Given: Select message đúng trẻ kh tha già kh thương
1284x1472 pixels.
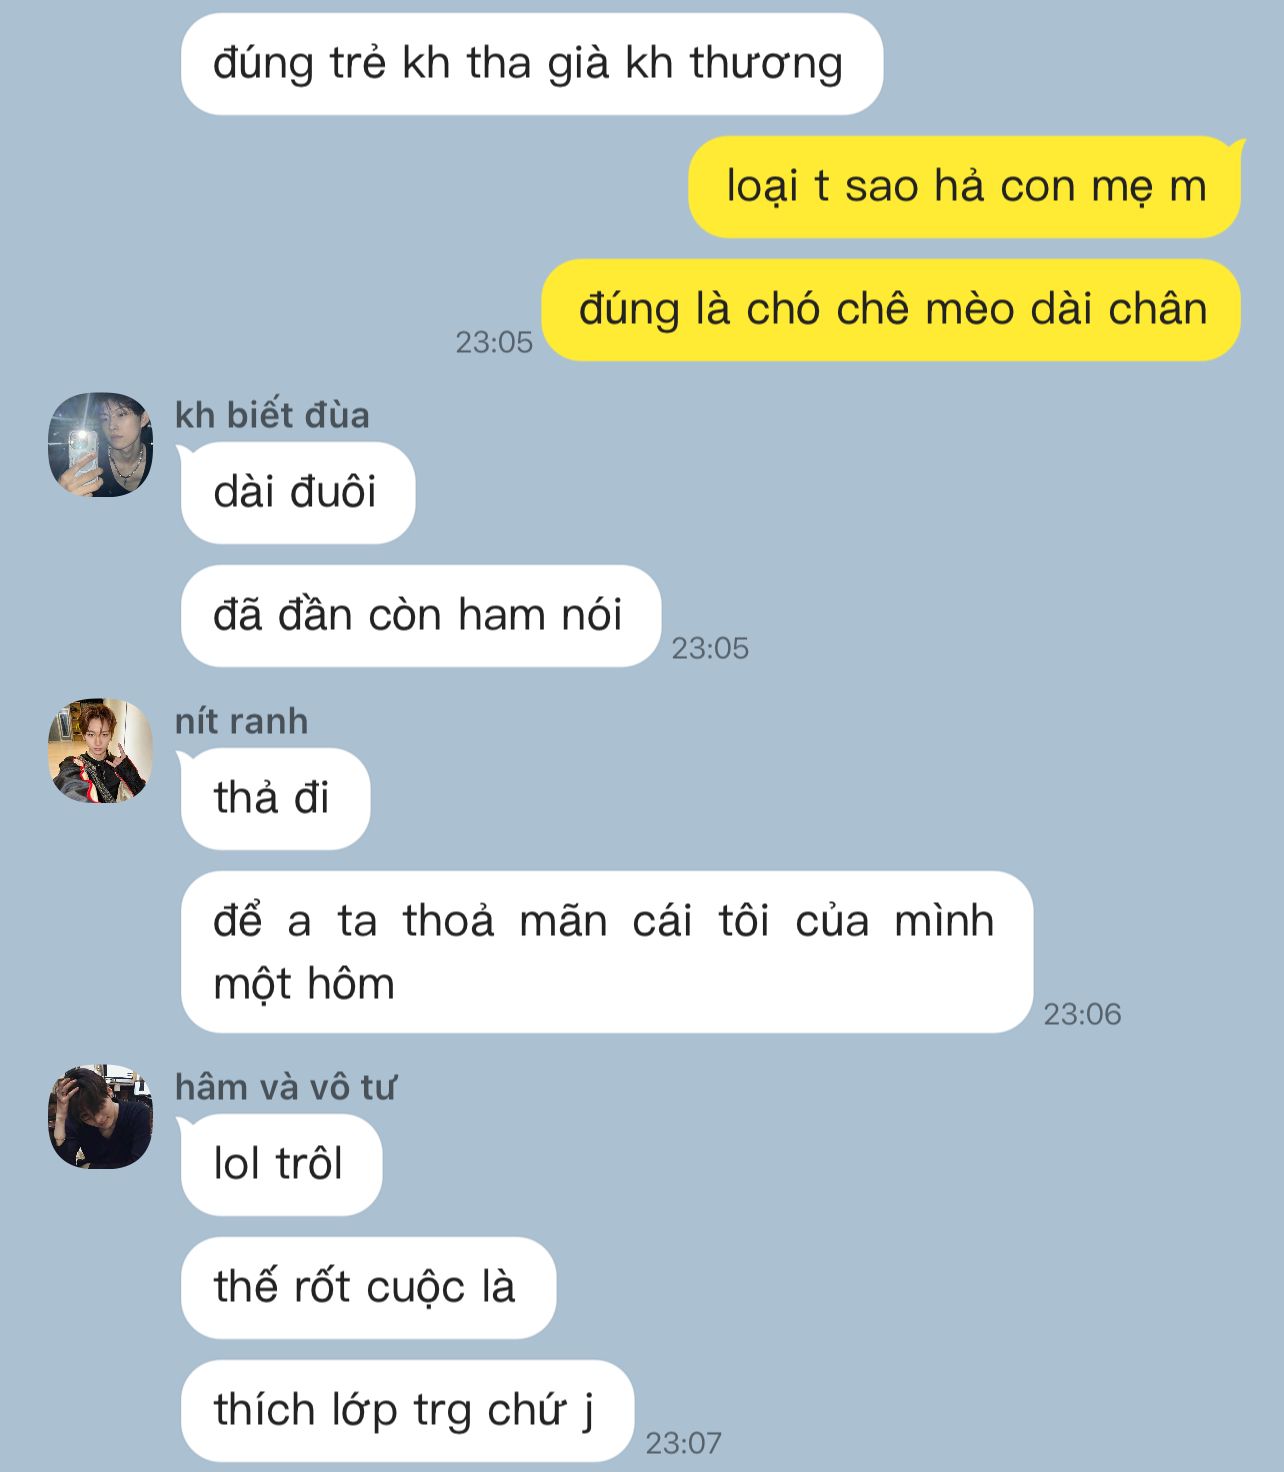Looking at the screenshot, I should point(532,64).
